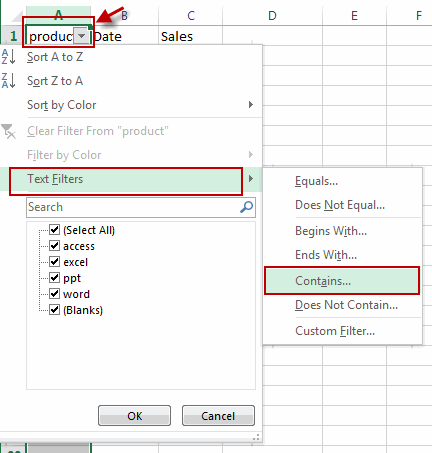
Task: Uncheck the access checkbox
Action: pyautogui.click(x=54, y=245)
